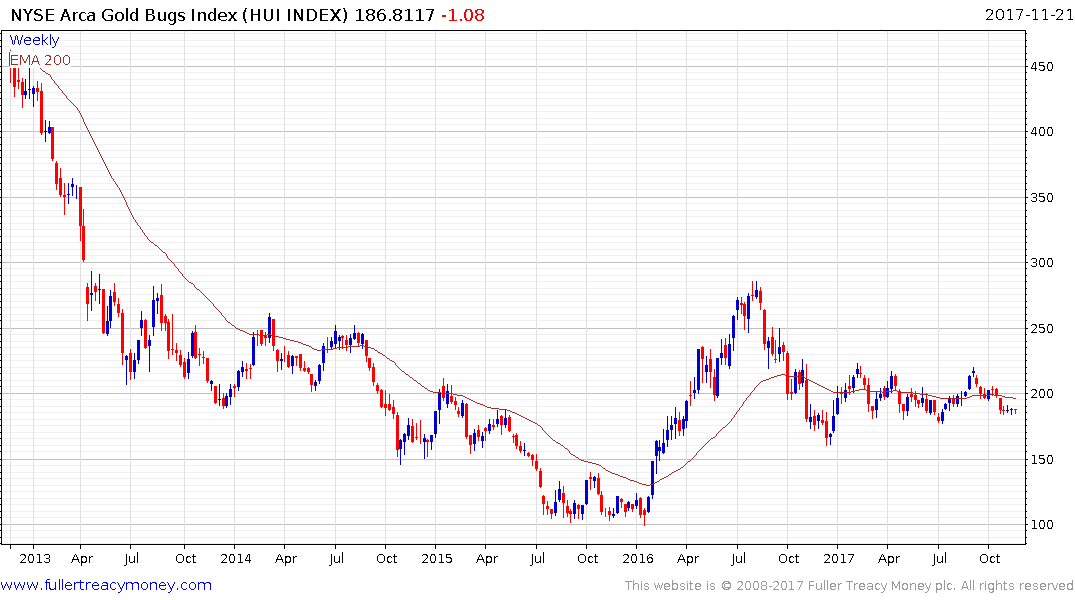Click the 2017 year label on time axis
Image resolution: width=1075 pixels, height=600 pixels.
[x=838, y=558]
